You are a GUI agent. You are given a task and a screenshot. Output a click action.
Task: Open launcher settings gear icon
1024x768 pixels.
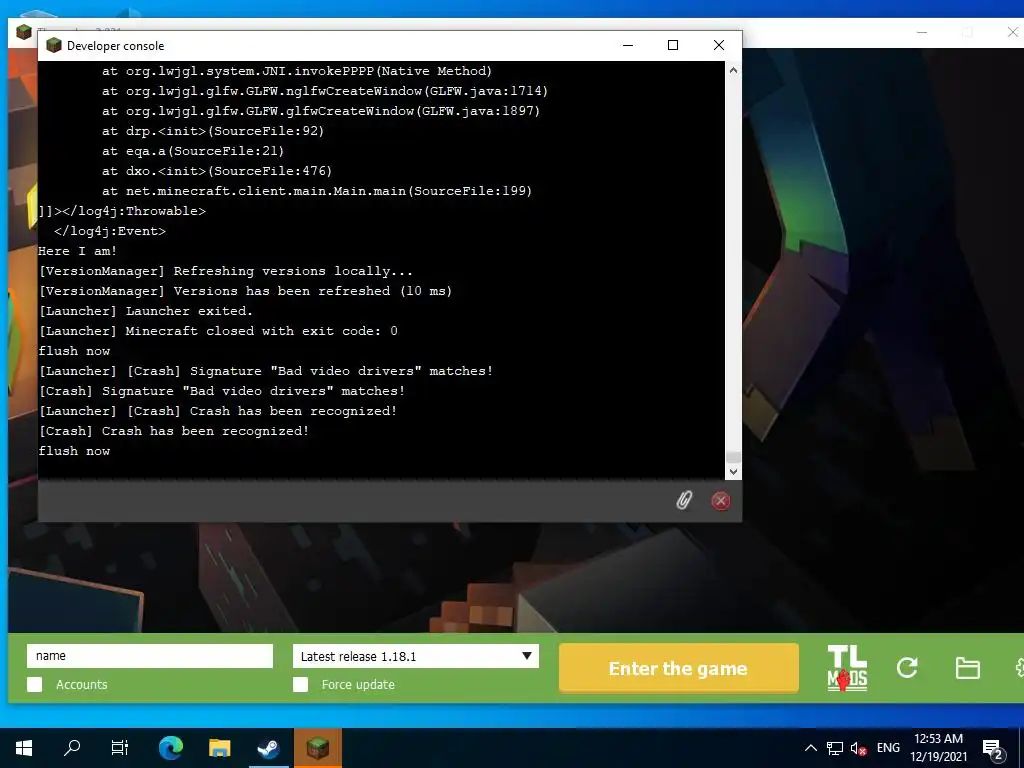[x=1019, y=668]
